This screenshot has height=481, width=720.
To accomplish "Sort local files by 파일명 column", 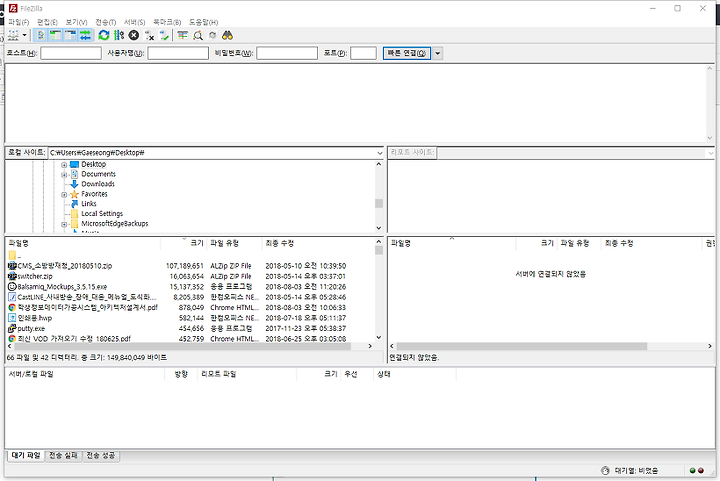I will [x=83, y=243].
